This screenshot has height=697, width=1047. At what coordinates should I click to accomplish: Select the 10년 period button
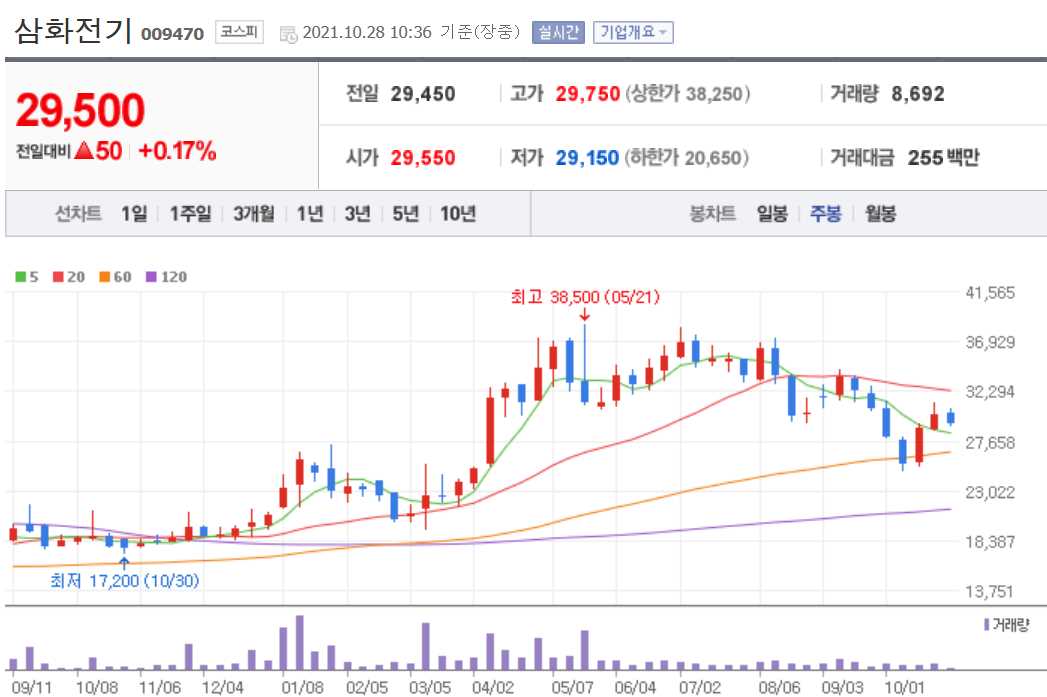tap(459, 214)
